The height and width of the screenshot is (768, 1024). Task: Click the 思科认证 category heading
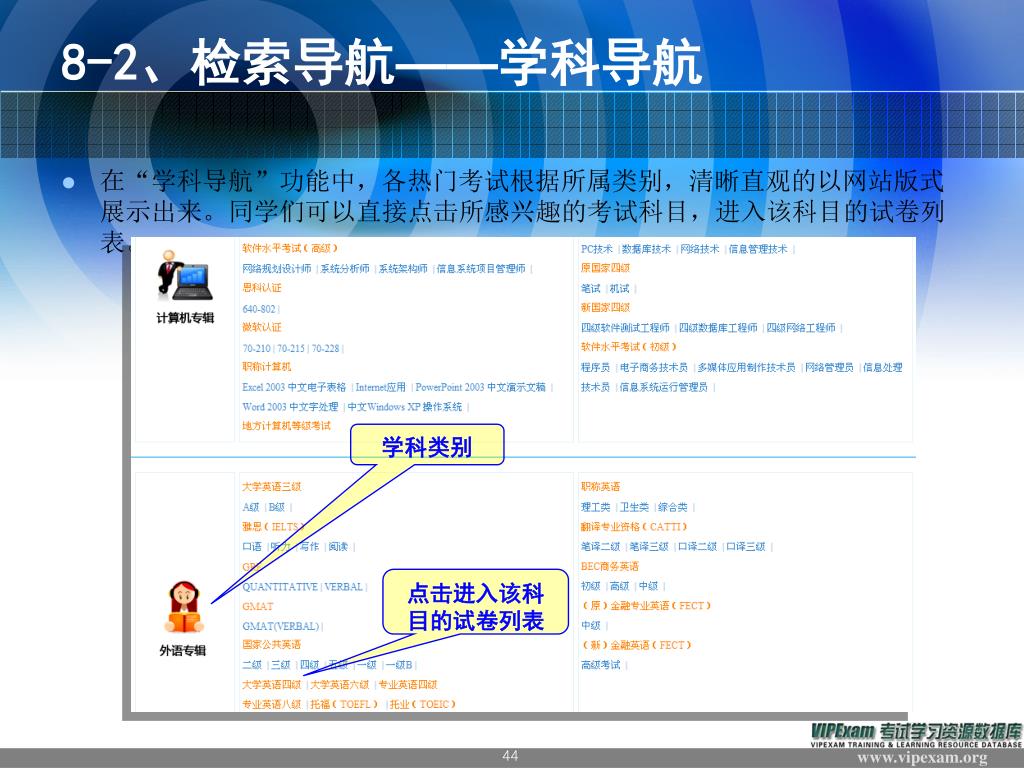261,288
